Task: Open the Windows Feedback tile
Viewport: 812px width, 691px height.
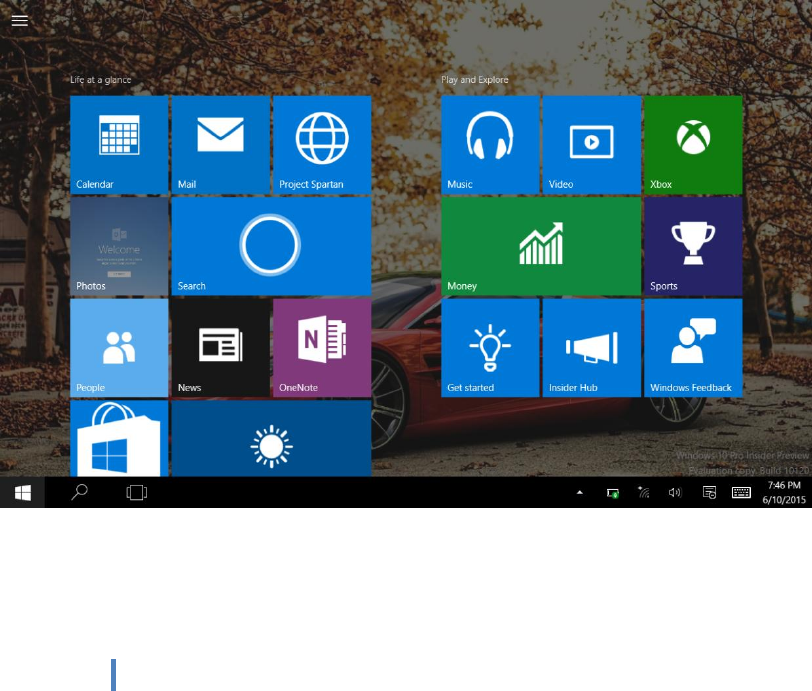Action: [693, 348]
